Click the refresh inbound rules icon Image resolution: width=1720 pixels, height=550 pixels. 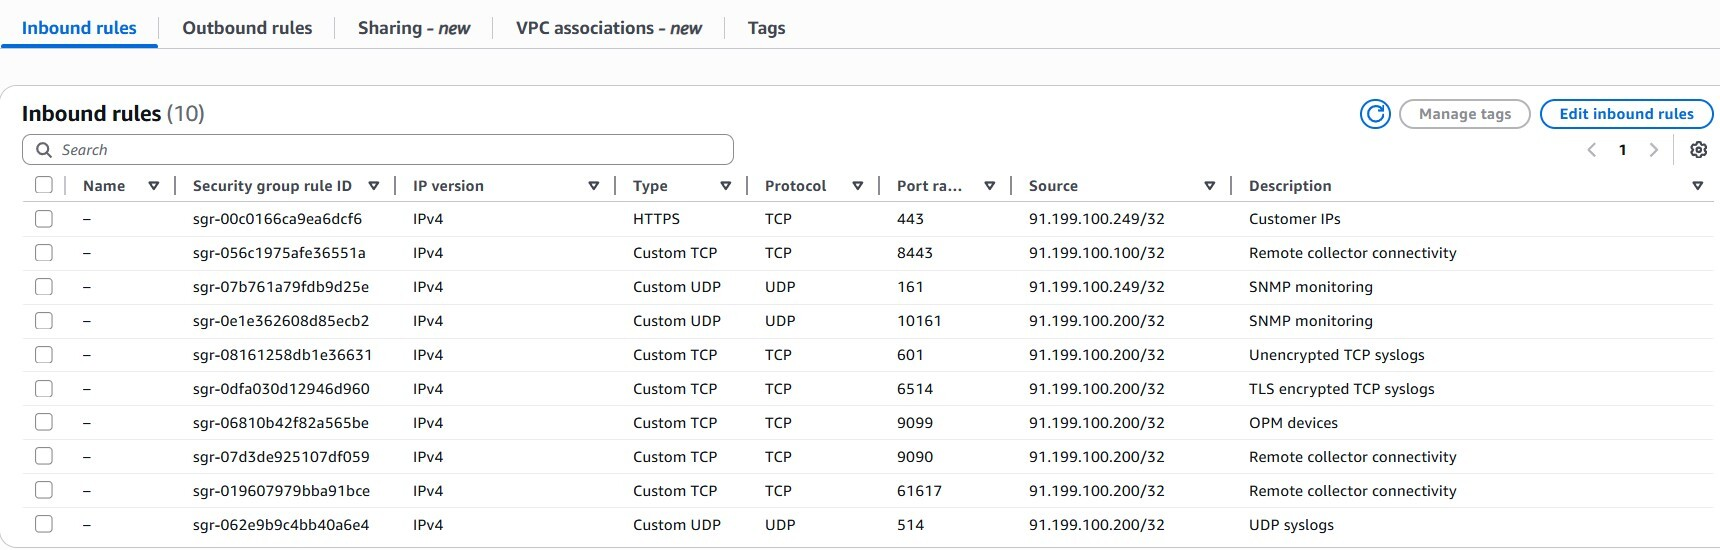tap(1375, 114)
